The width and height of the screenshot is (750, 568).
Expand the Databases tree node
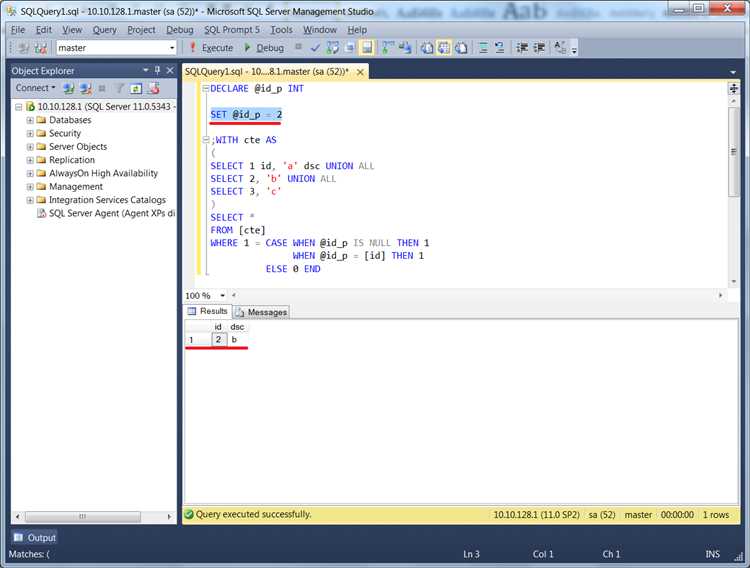(x=30, y=120)
